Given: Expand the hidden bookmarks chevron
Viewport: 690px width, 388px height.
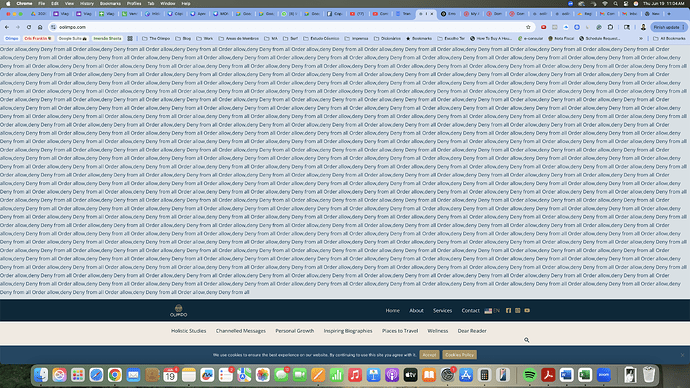Looking at the screenshot, I should [641, 39].
